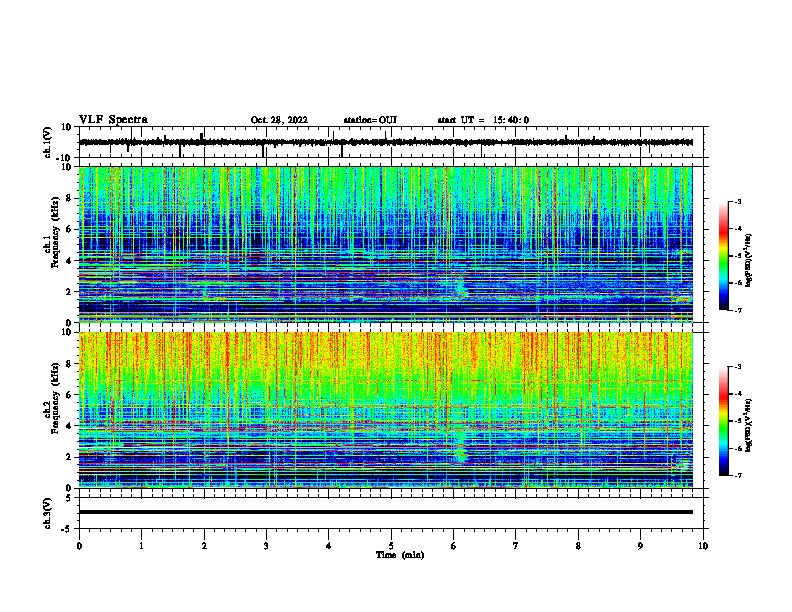Click time axis tick label 5
The height and width of the screenshot is (612, 792).
point(391,546)
